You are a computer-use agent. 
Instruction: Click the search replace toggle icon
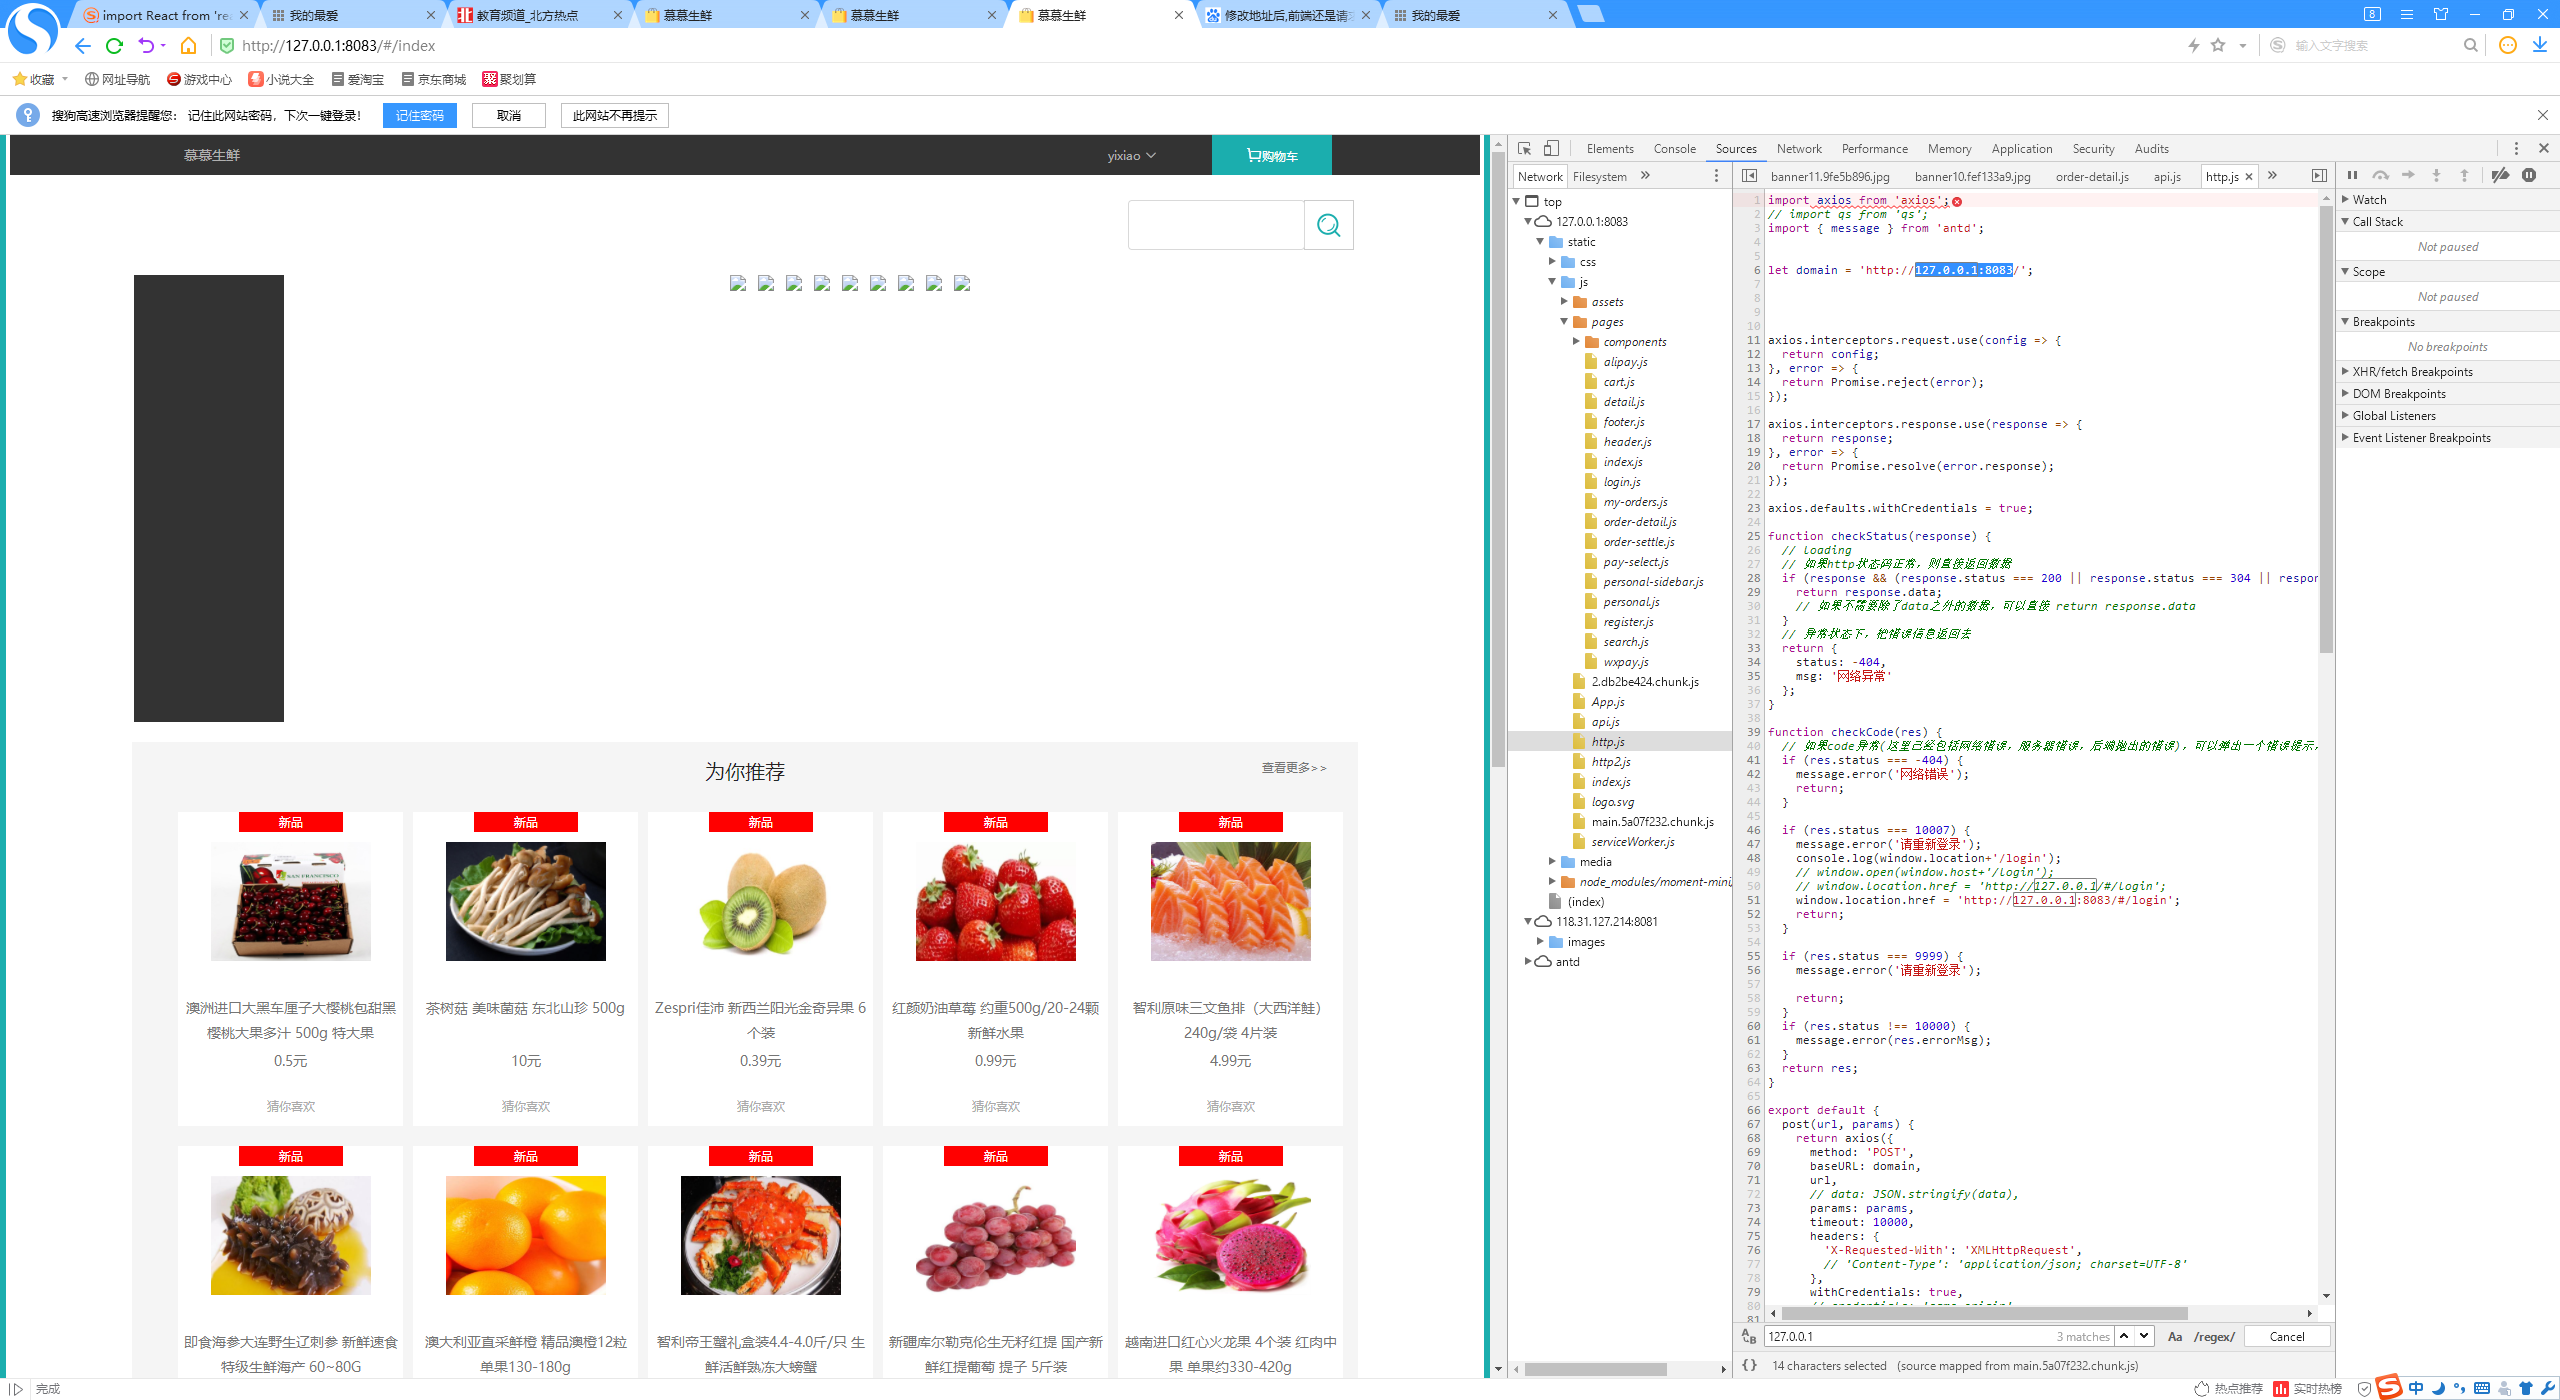point(1748,1336)
